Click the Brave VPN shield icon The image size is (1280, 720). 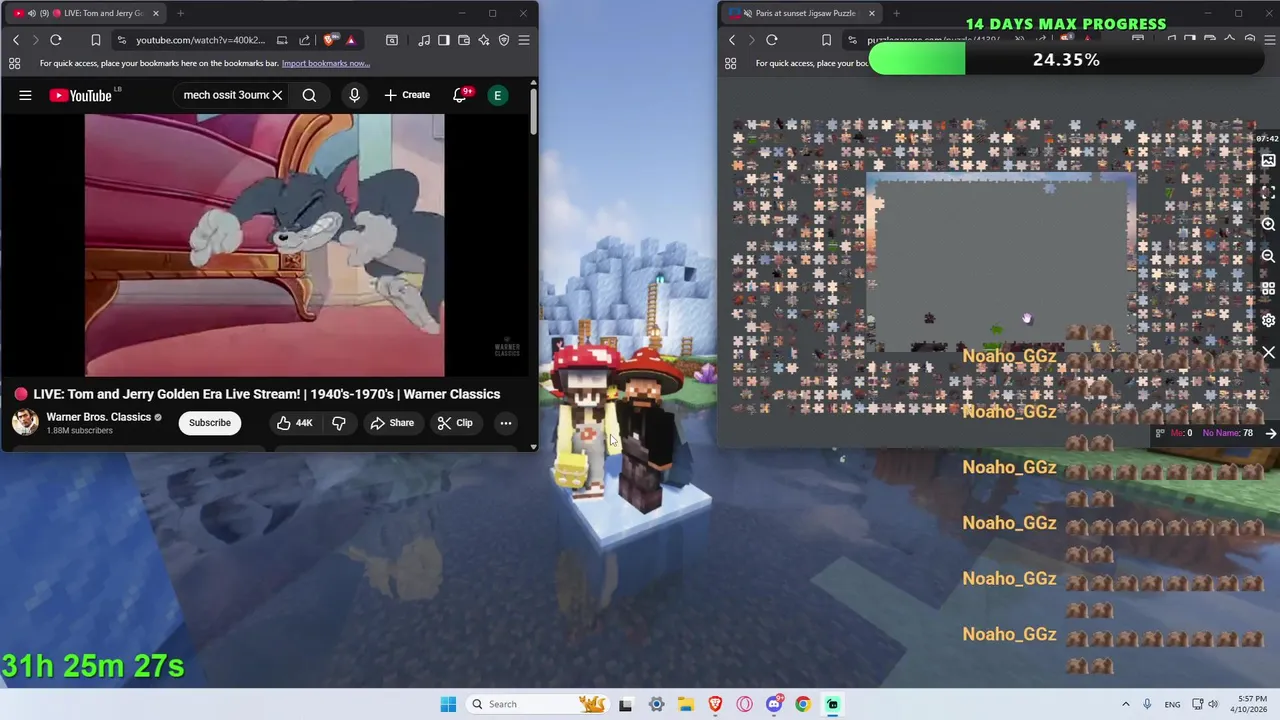(x=504, y=40)
